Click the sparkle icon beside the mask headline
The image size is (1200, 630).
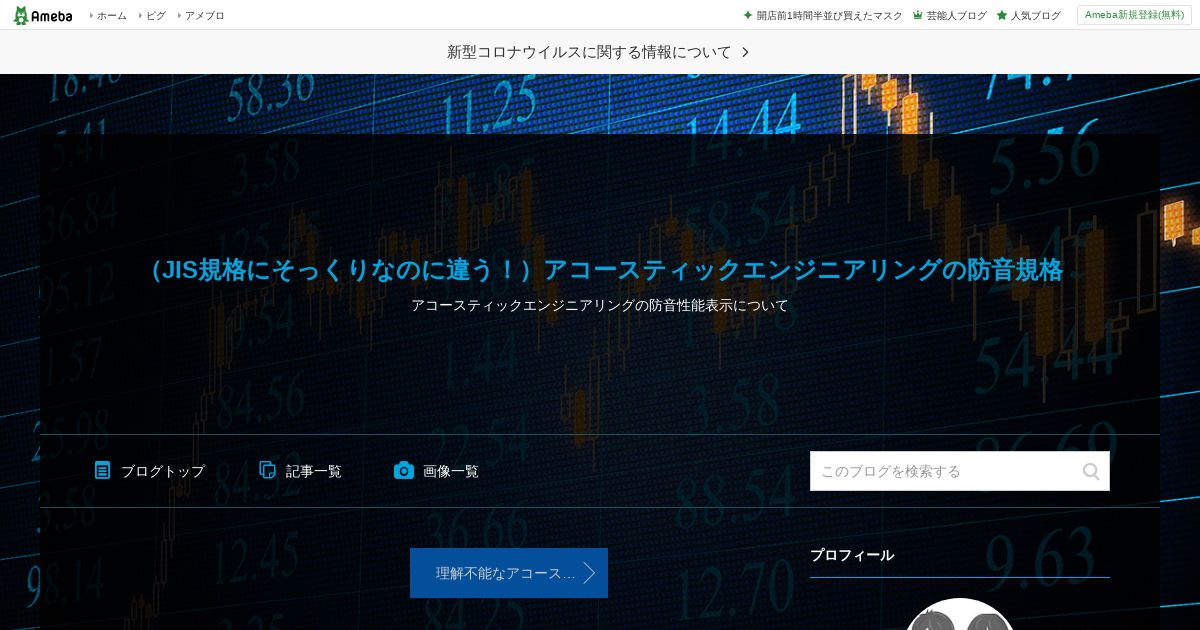[748, 15]
